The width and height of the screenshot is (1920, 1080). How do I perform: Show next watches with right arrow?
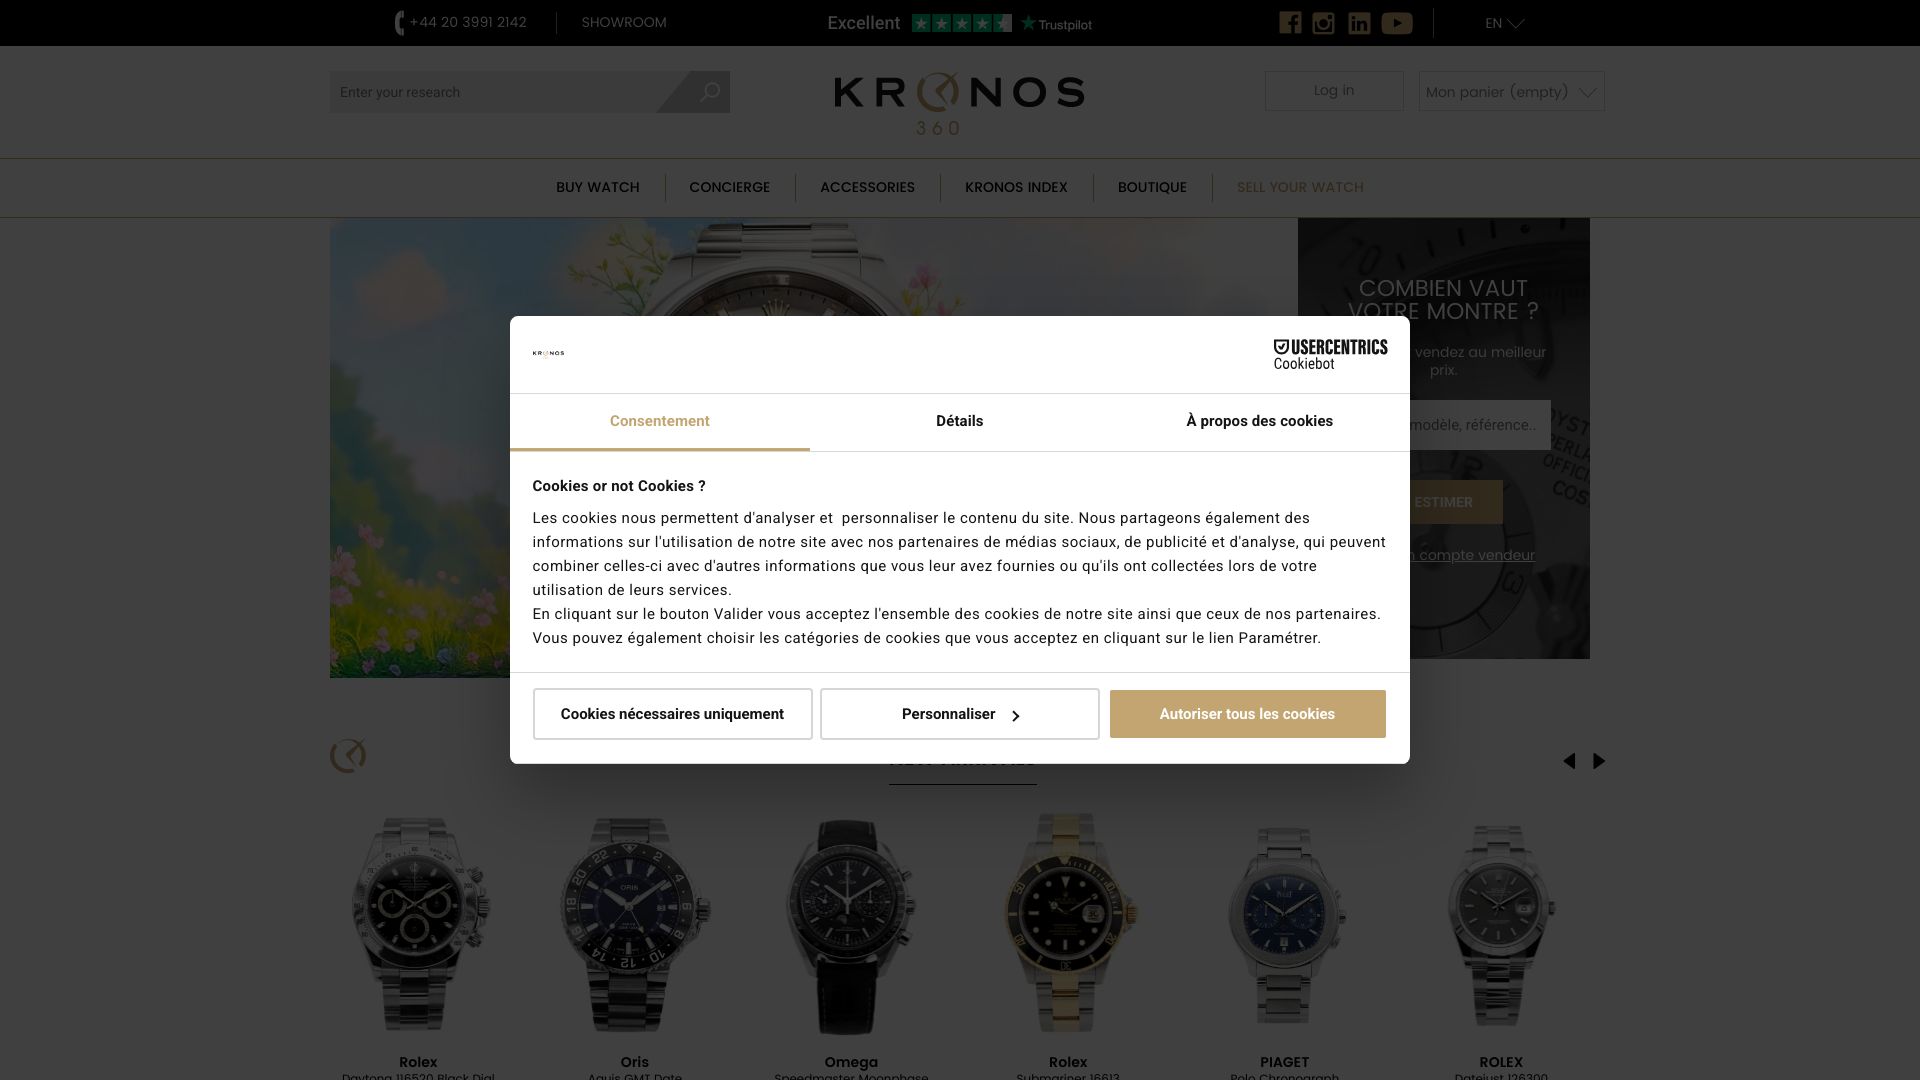tap(1599, 761)
